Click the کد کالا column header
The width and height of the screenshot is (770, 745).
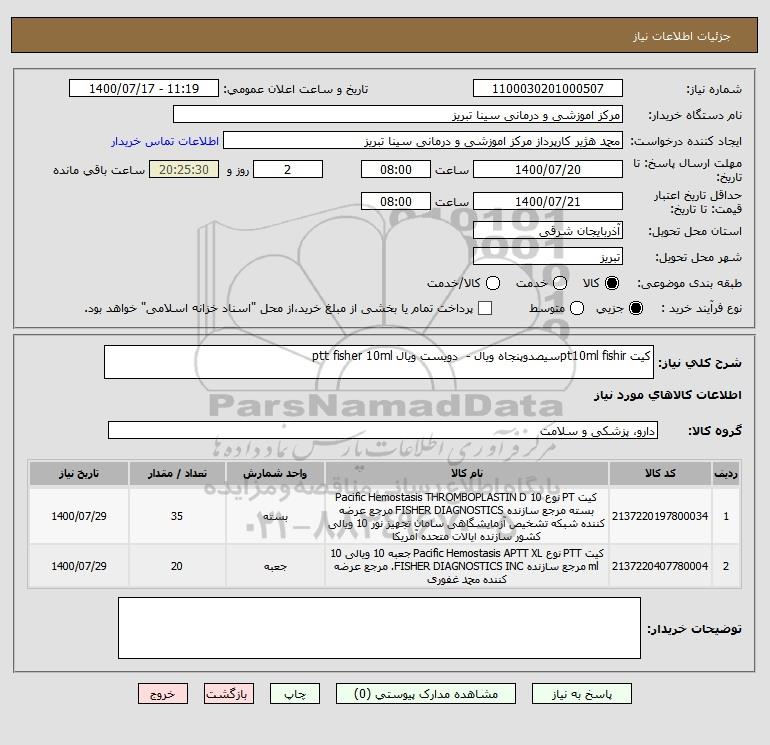660,473
